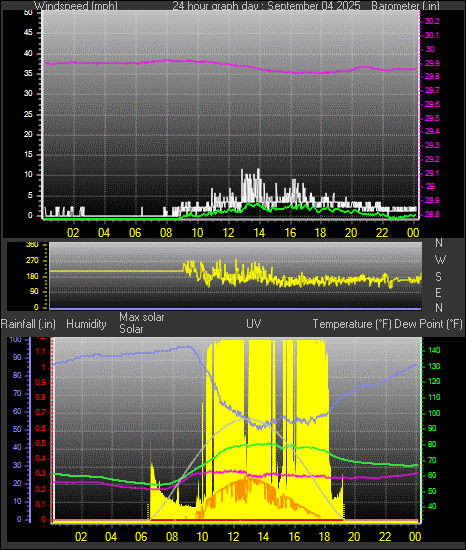Click the 12 hour mark on bottom graph
The width and height of the screenshot is (466, 550).
[x=233, y=537]
